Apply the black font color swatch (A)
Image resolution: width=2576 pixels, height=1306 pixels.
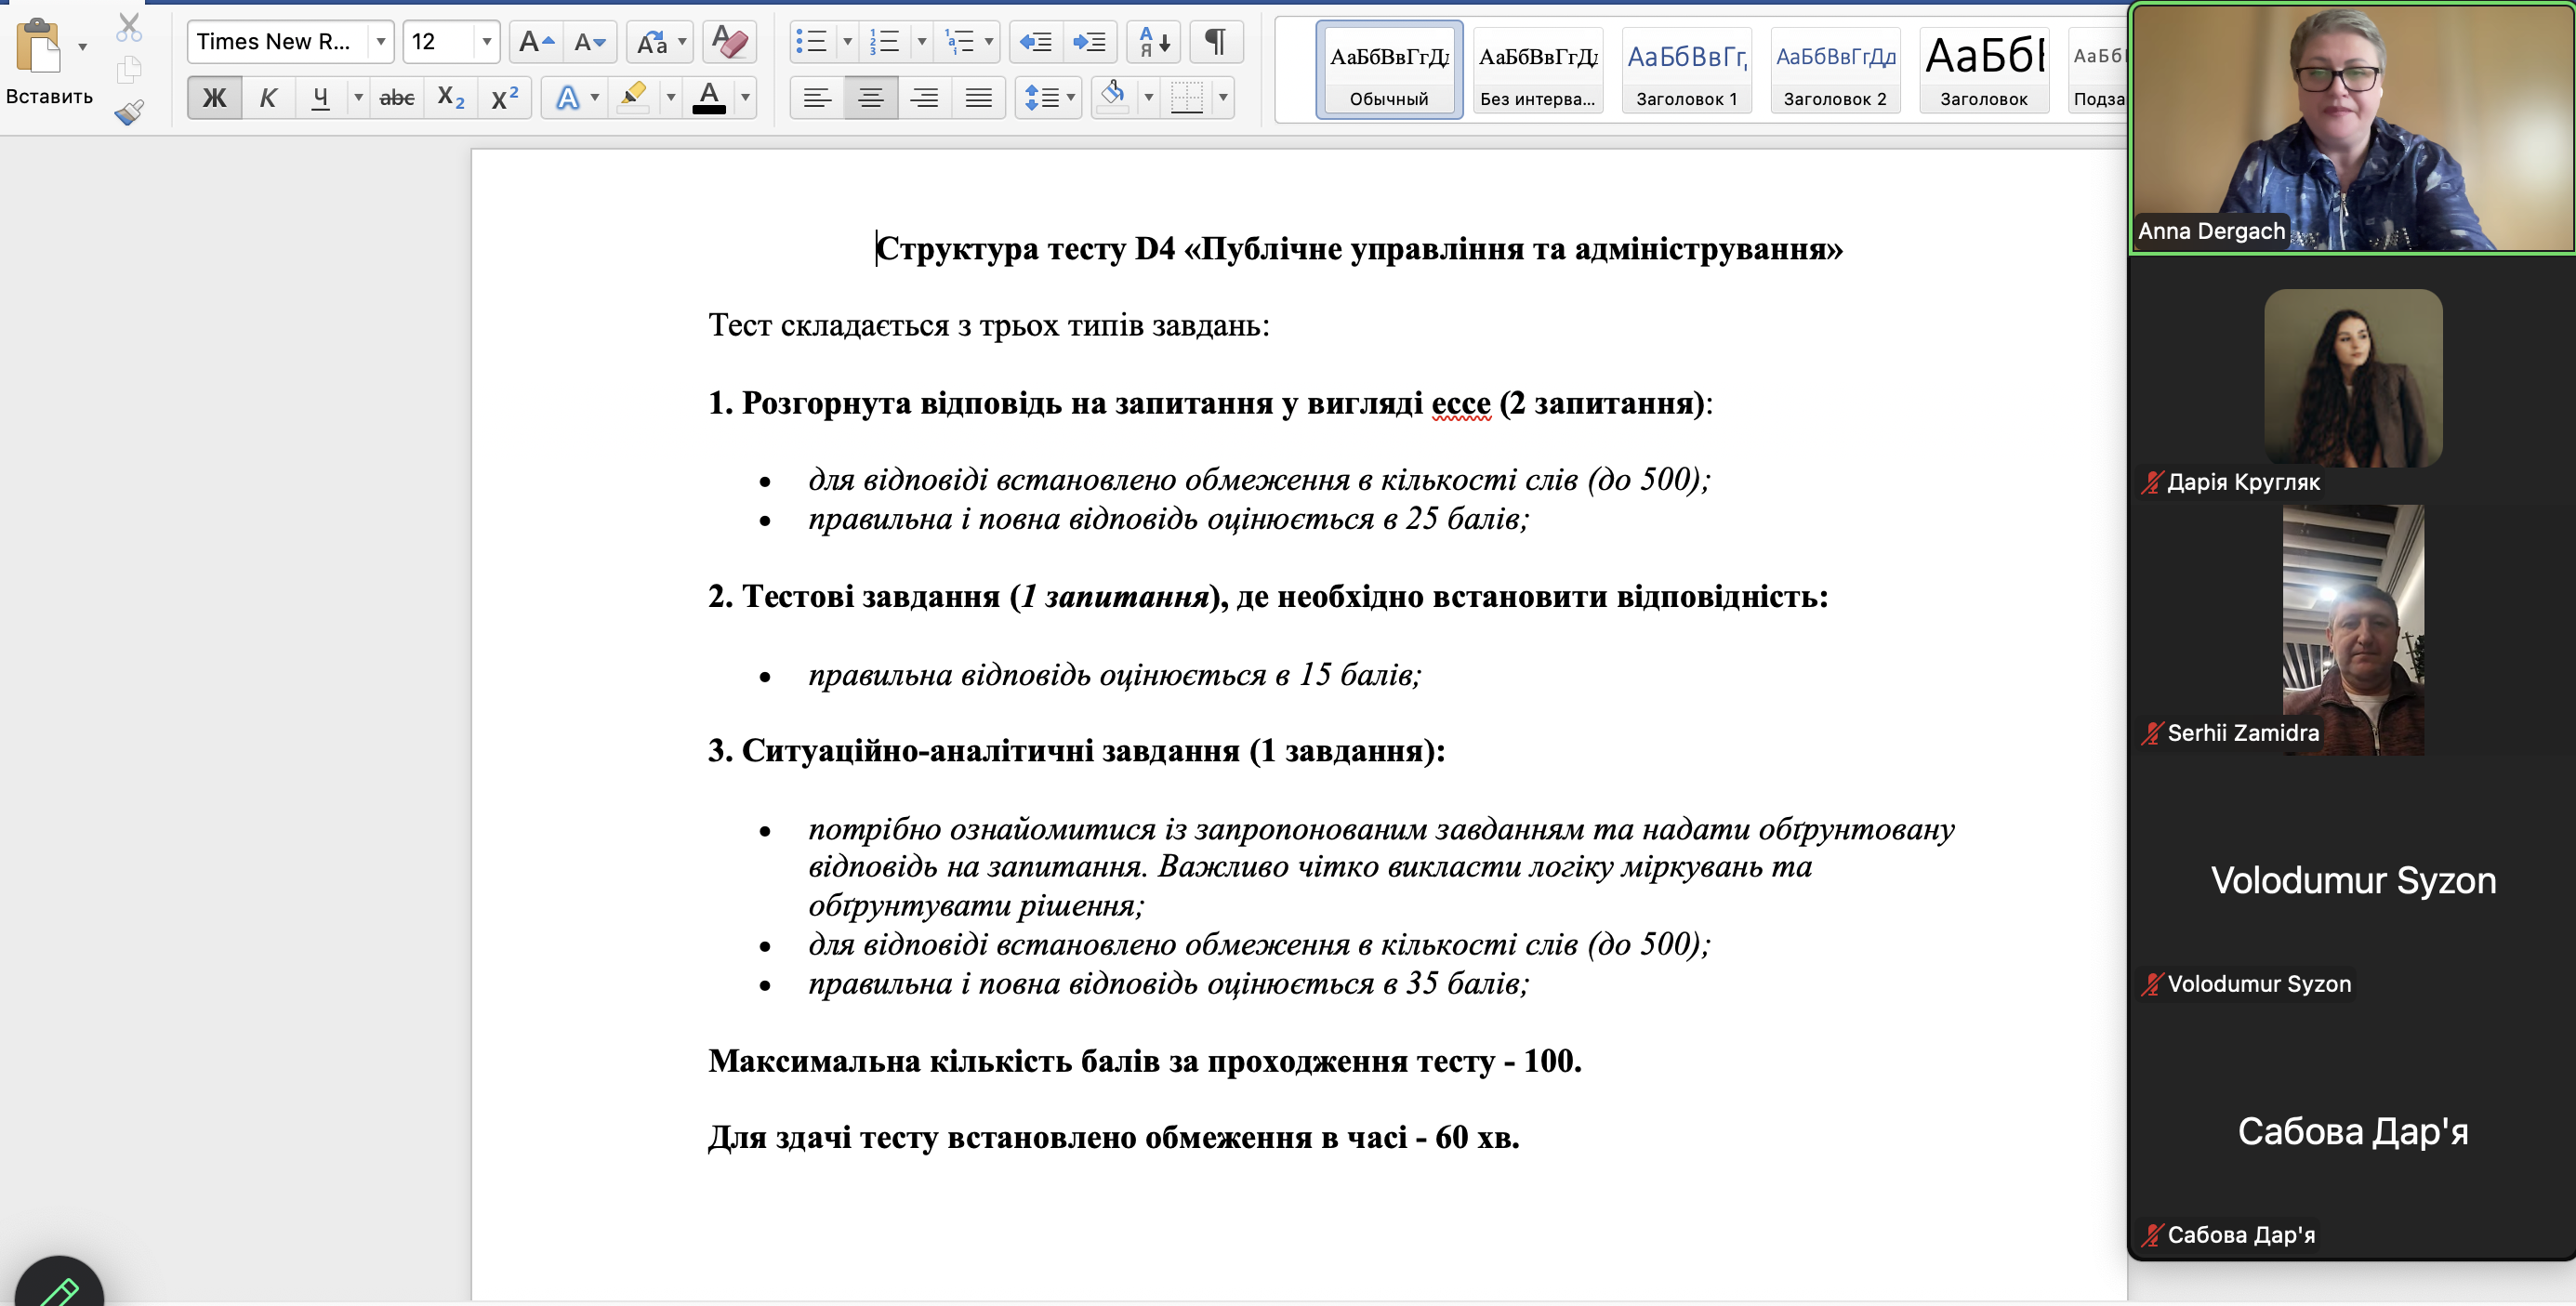coord(709,98)
